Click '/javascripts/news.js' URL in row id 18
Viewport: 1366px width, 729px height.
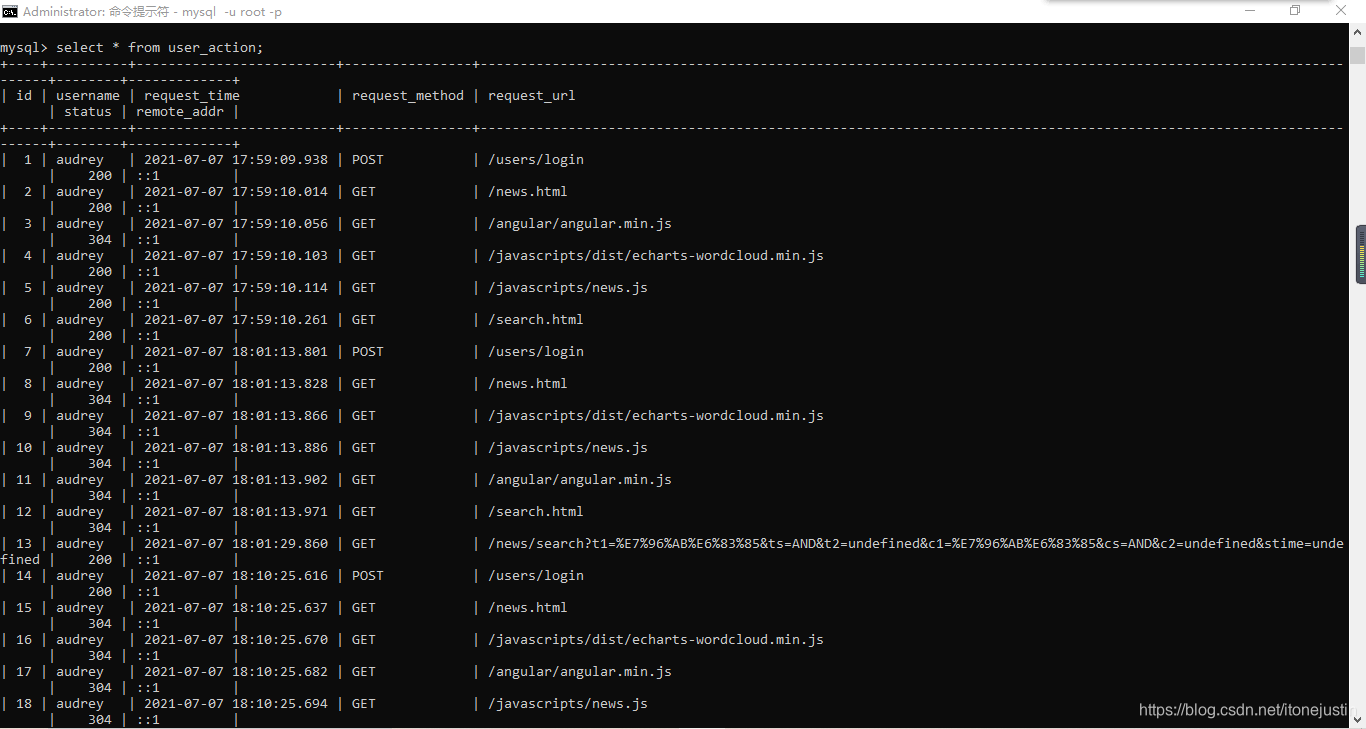tap(568, 704)
